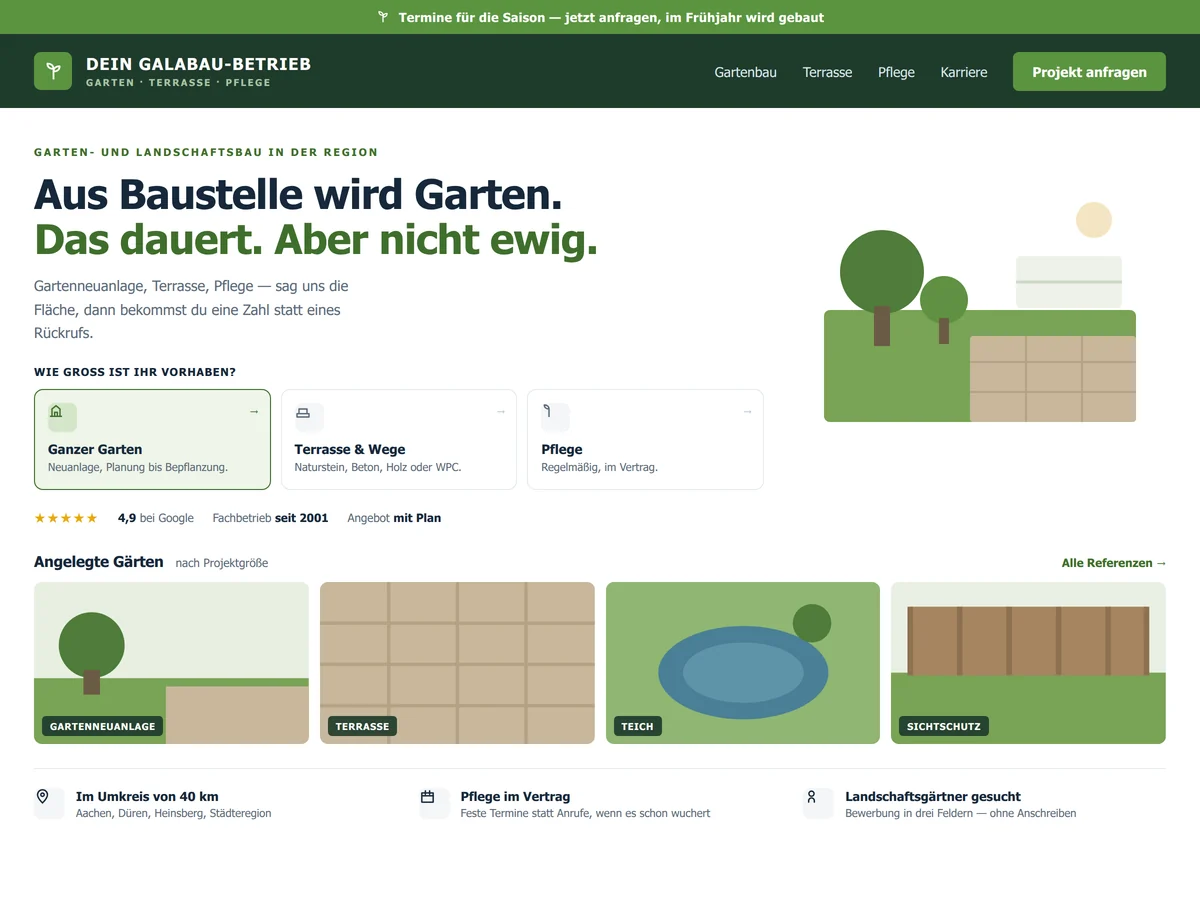This screenshot has width=1200, height=900.
Task: Click 'WIE GROSS IST IHR VORHABEN?' label
Action: 135,372
